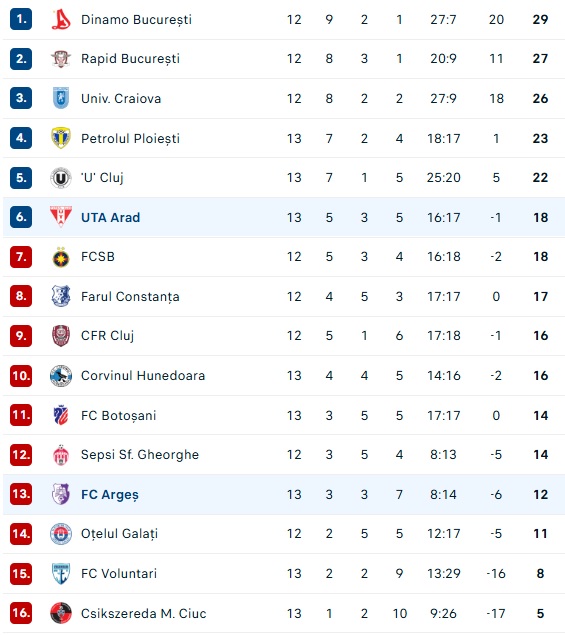
Task: Click the blue rank 1 position badge
Action: 21,19
